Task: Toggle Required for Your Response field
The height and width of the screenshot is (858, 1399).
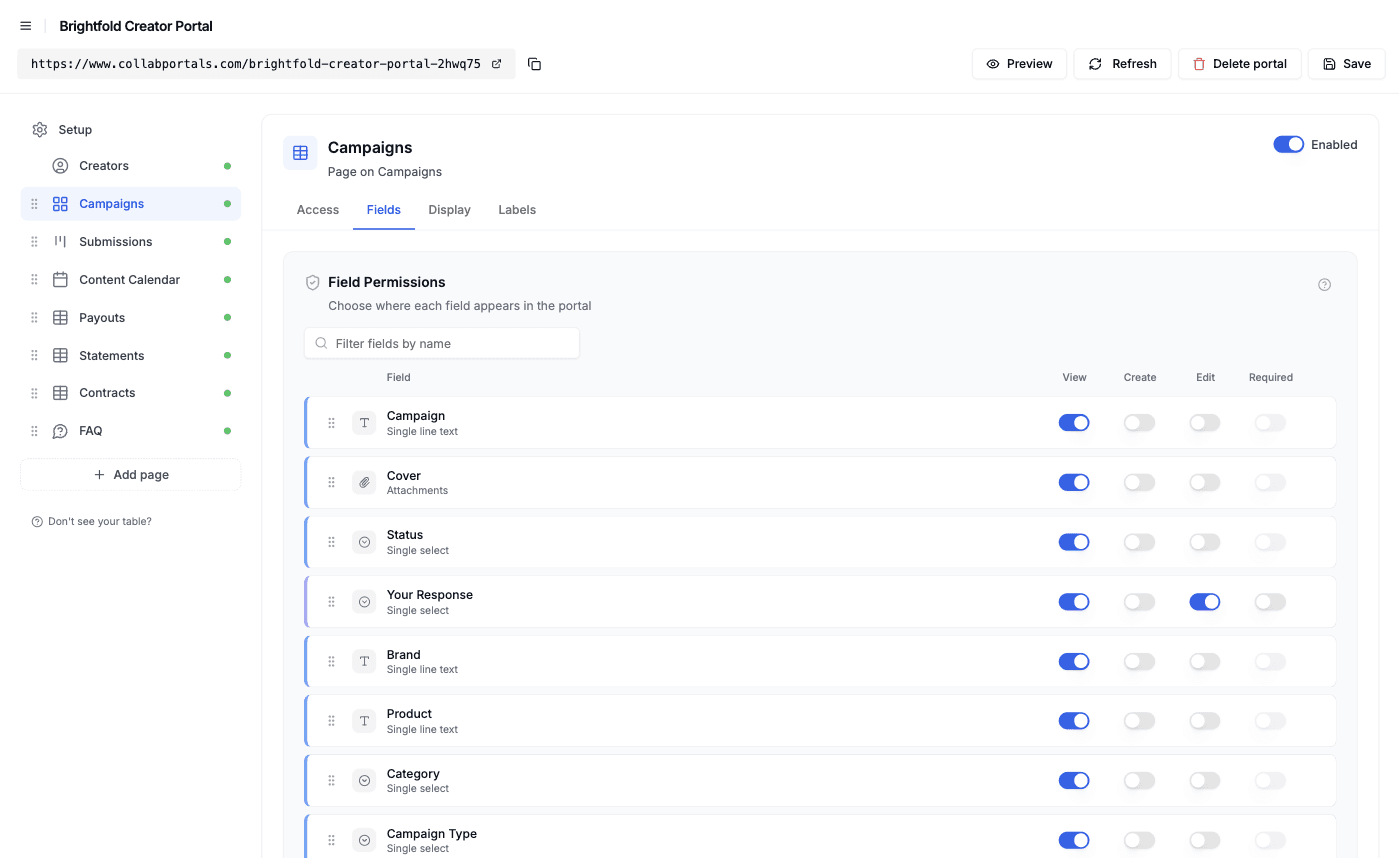Action: pyautogui.click(x=1270, y=602)
